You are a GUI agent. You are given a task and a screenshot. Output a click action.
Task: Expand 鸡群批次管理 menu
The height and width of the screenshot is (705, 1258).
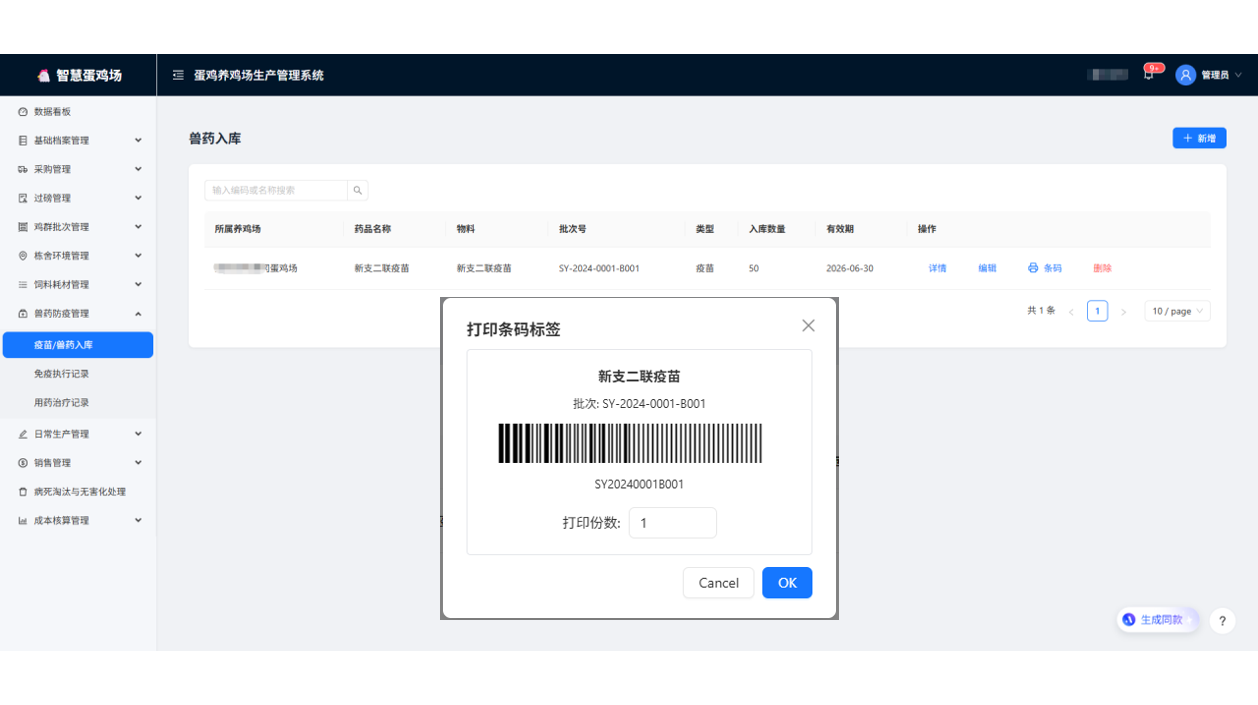click(x=78, y=227)
